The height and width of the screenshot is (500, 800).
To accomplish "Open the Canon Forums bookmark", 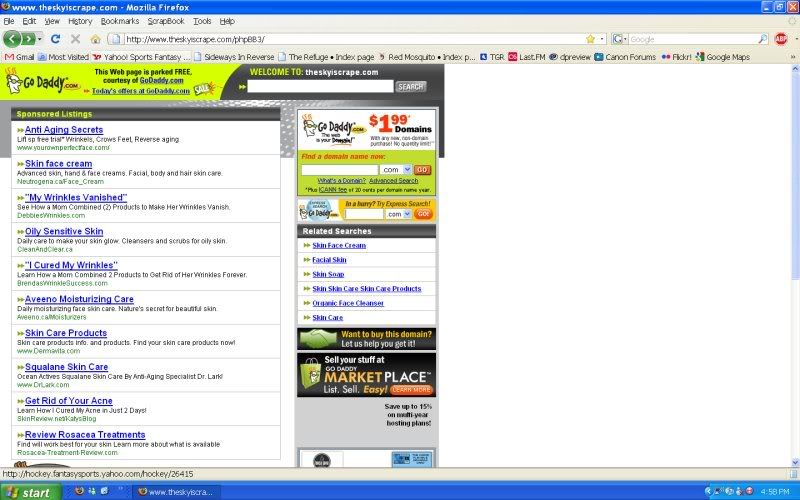I will coord(625,57).
